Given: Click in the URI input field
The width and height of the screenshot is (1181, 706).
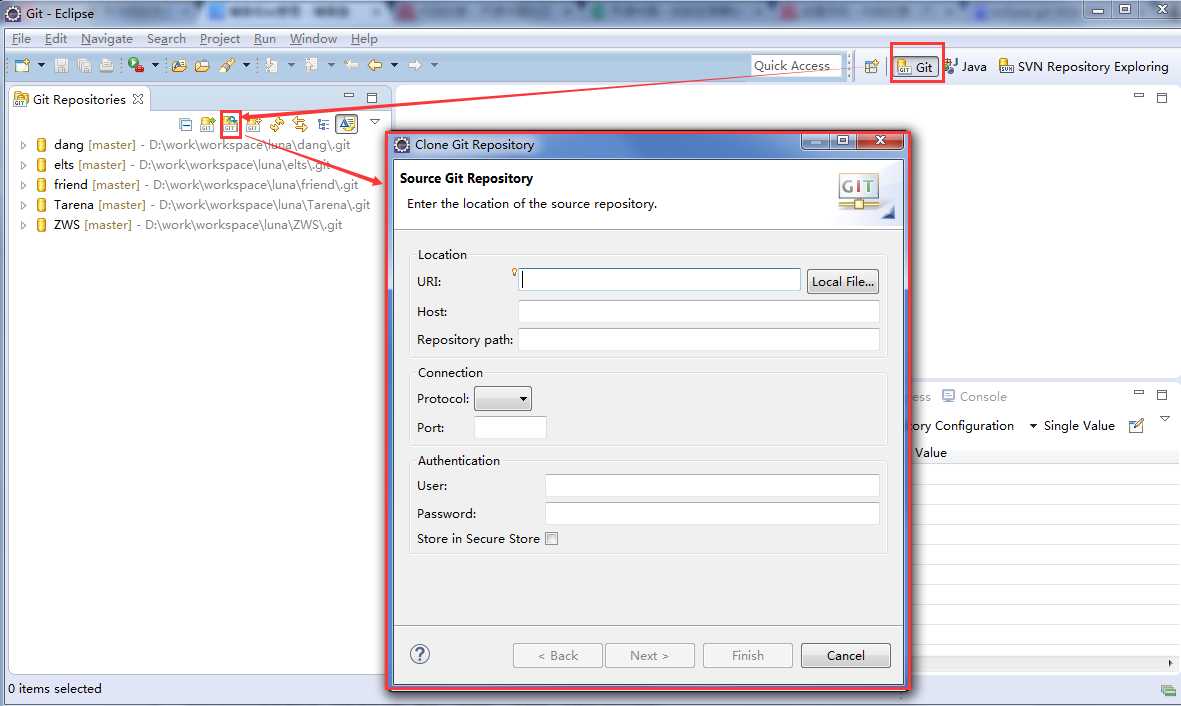Looking at the screenshot, I should click(660, 280).
